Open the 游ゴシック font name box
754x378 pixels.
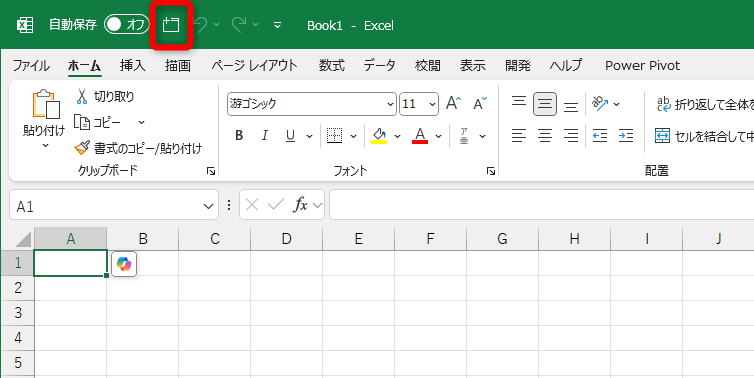pyautogui.click(x=312, y=104)
